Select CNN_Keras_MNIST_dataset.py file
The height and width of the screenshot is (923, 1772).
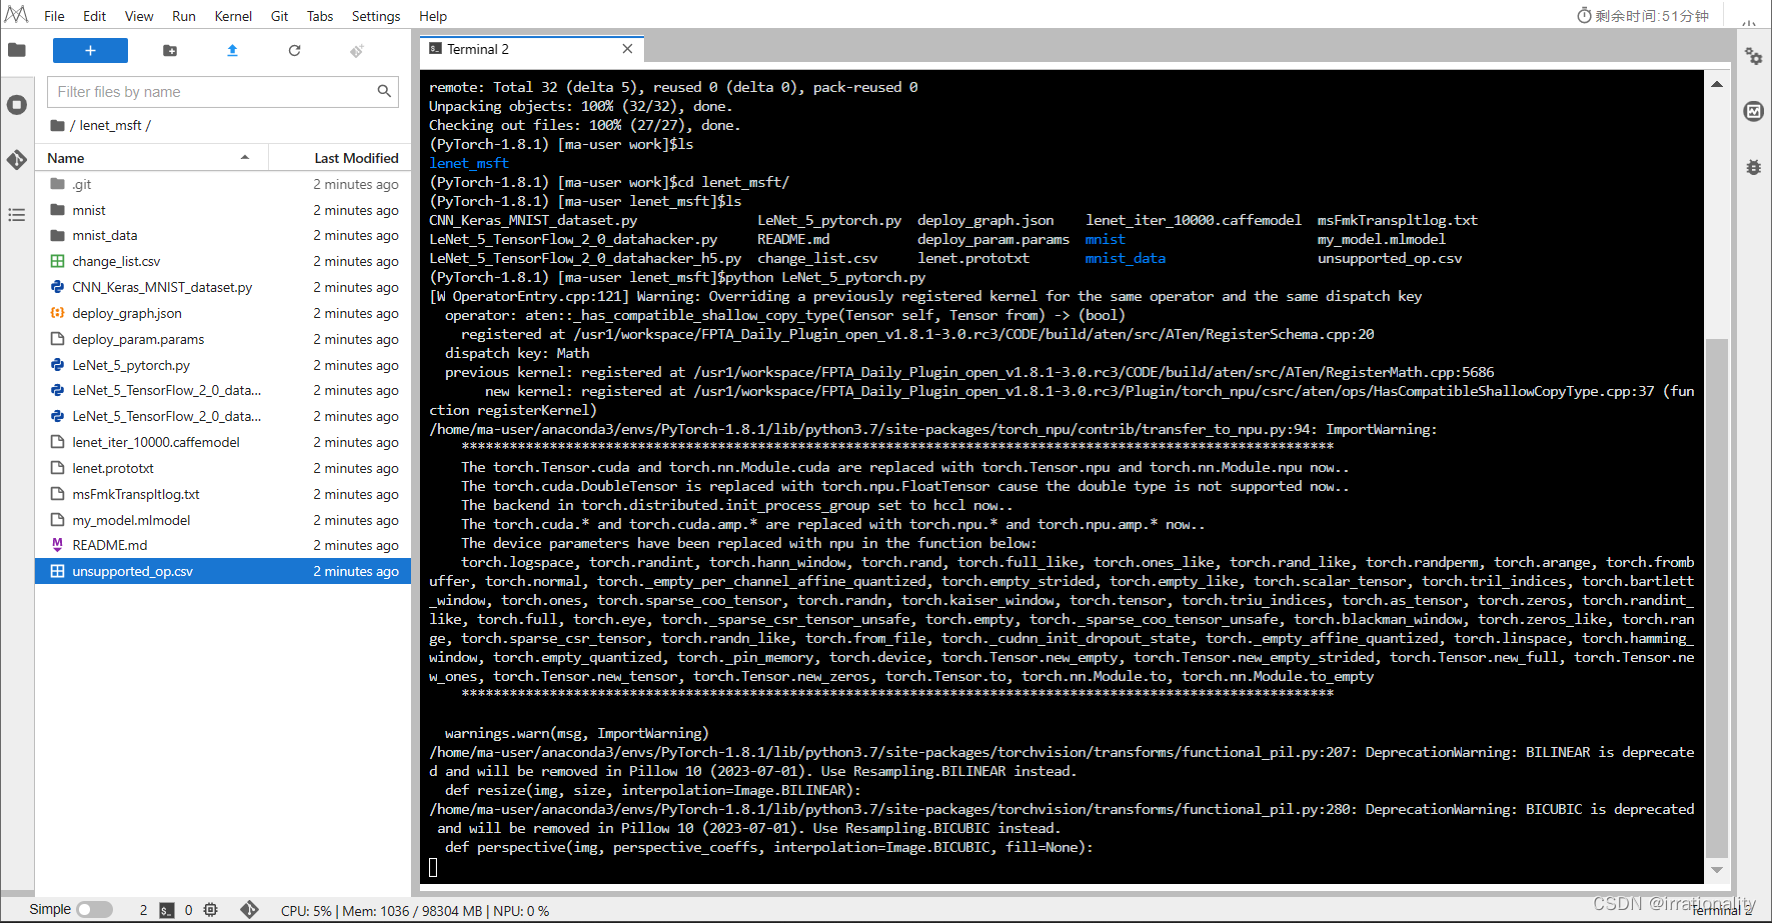223,287
